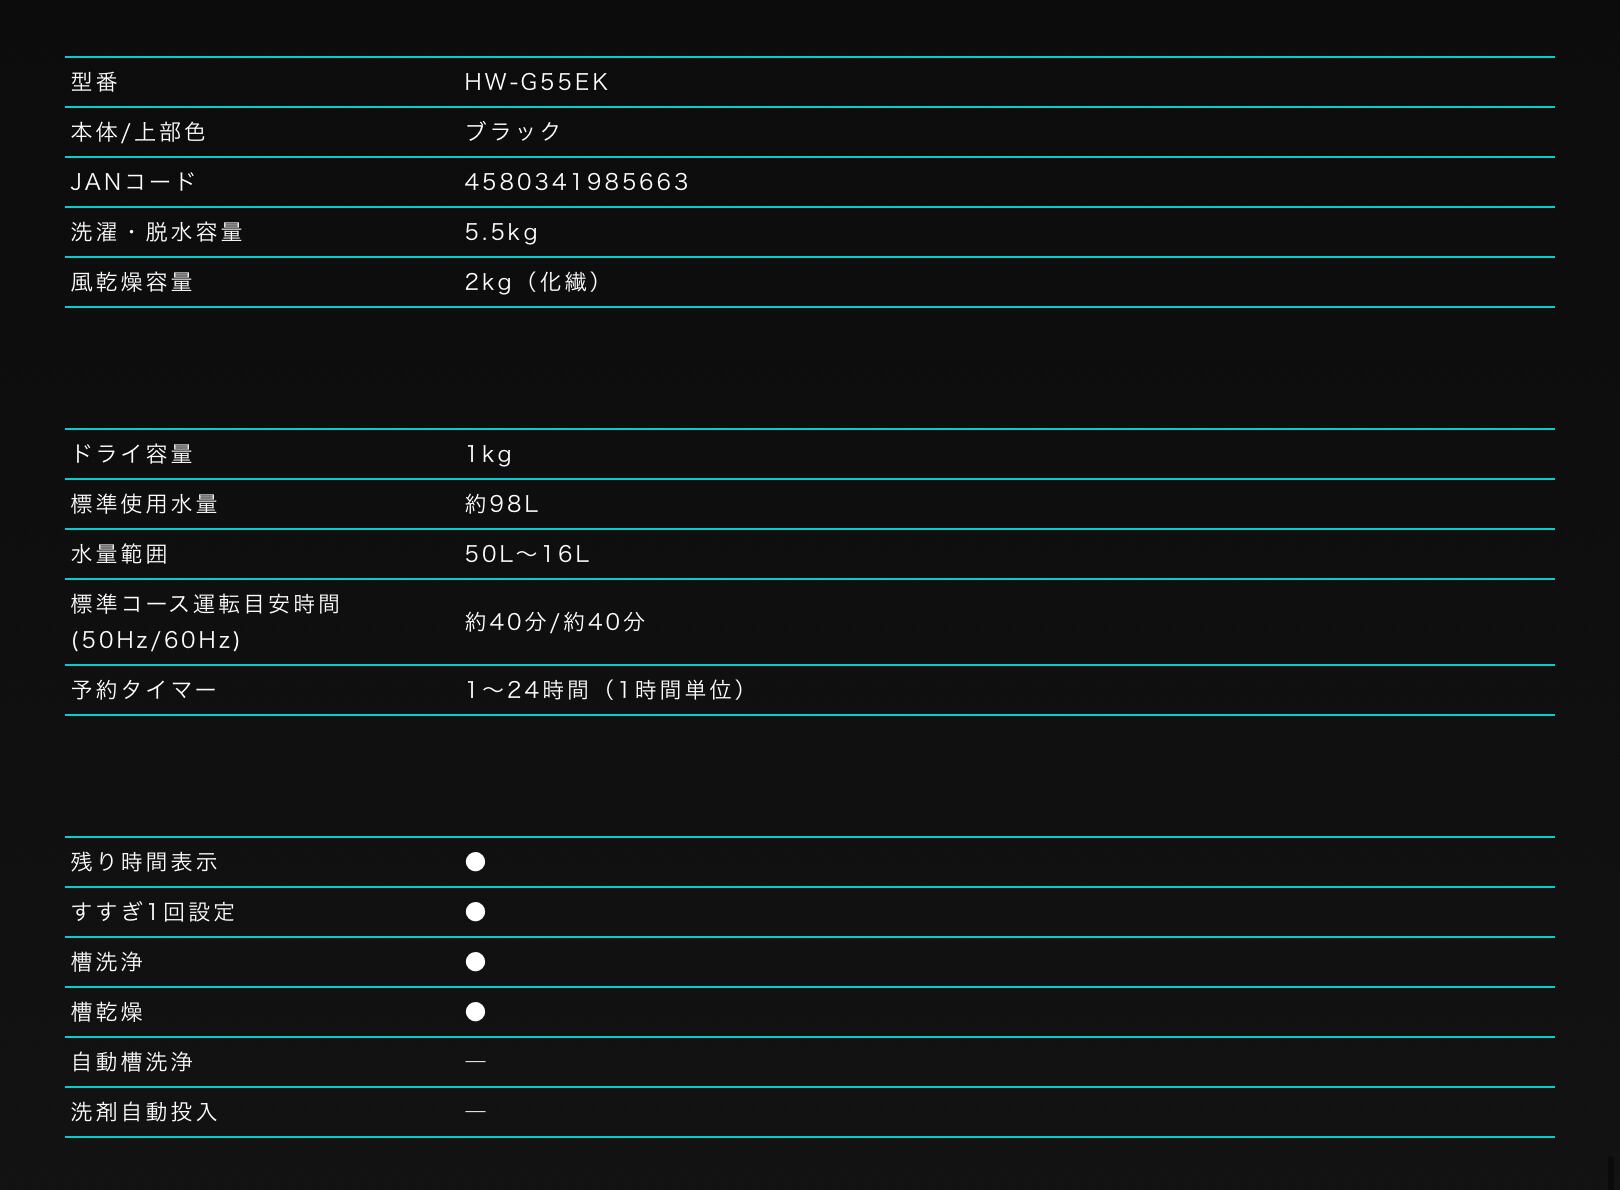This screenshot has height=1190, width=1620.
Task: Click the 風乾燥容量 label
Action: click(131, 282)
